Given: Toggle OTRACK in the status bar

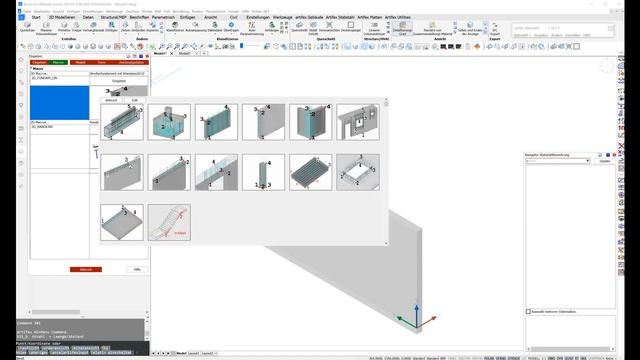Looking at the screenshot, I should (513, 358).
